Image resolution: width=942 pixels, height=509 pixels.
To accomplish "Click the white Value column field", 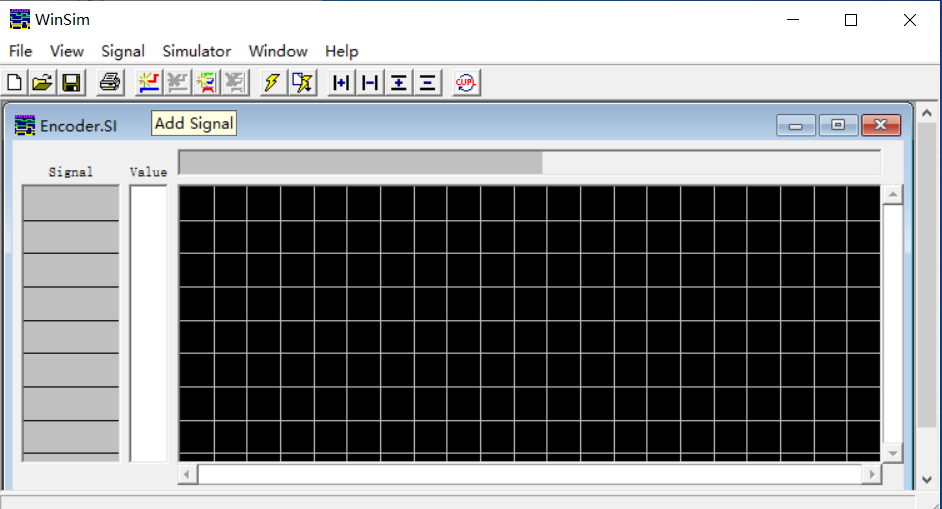I will click(148, 323).
